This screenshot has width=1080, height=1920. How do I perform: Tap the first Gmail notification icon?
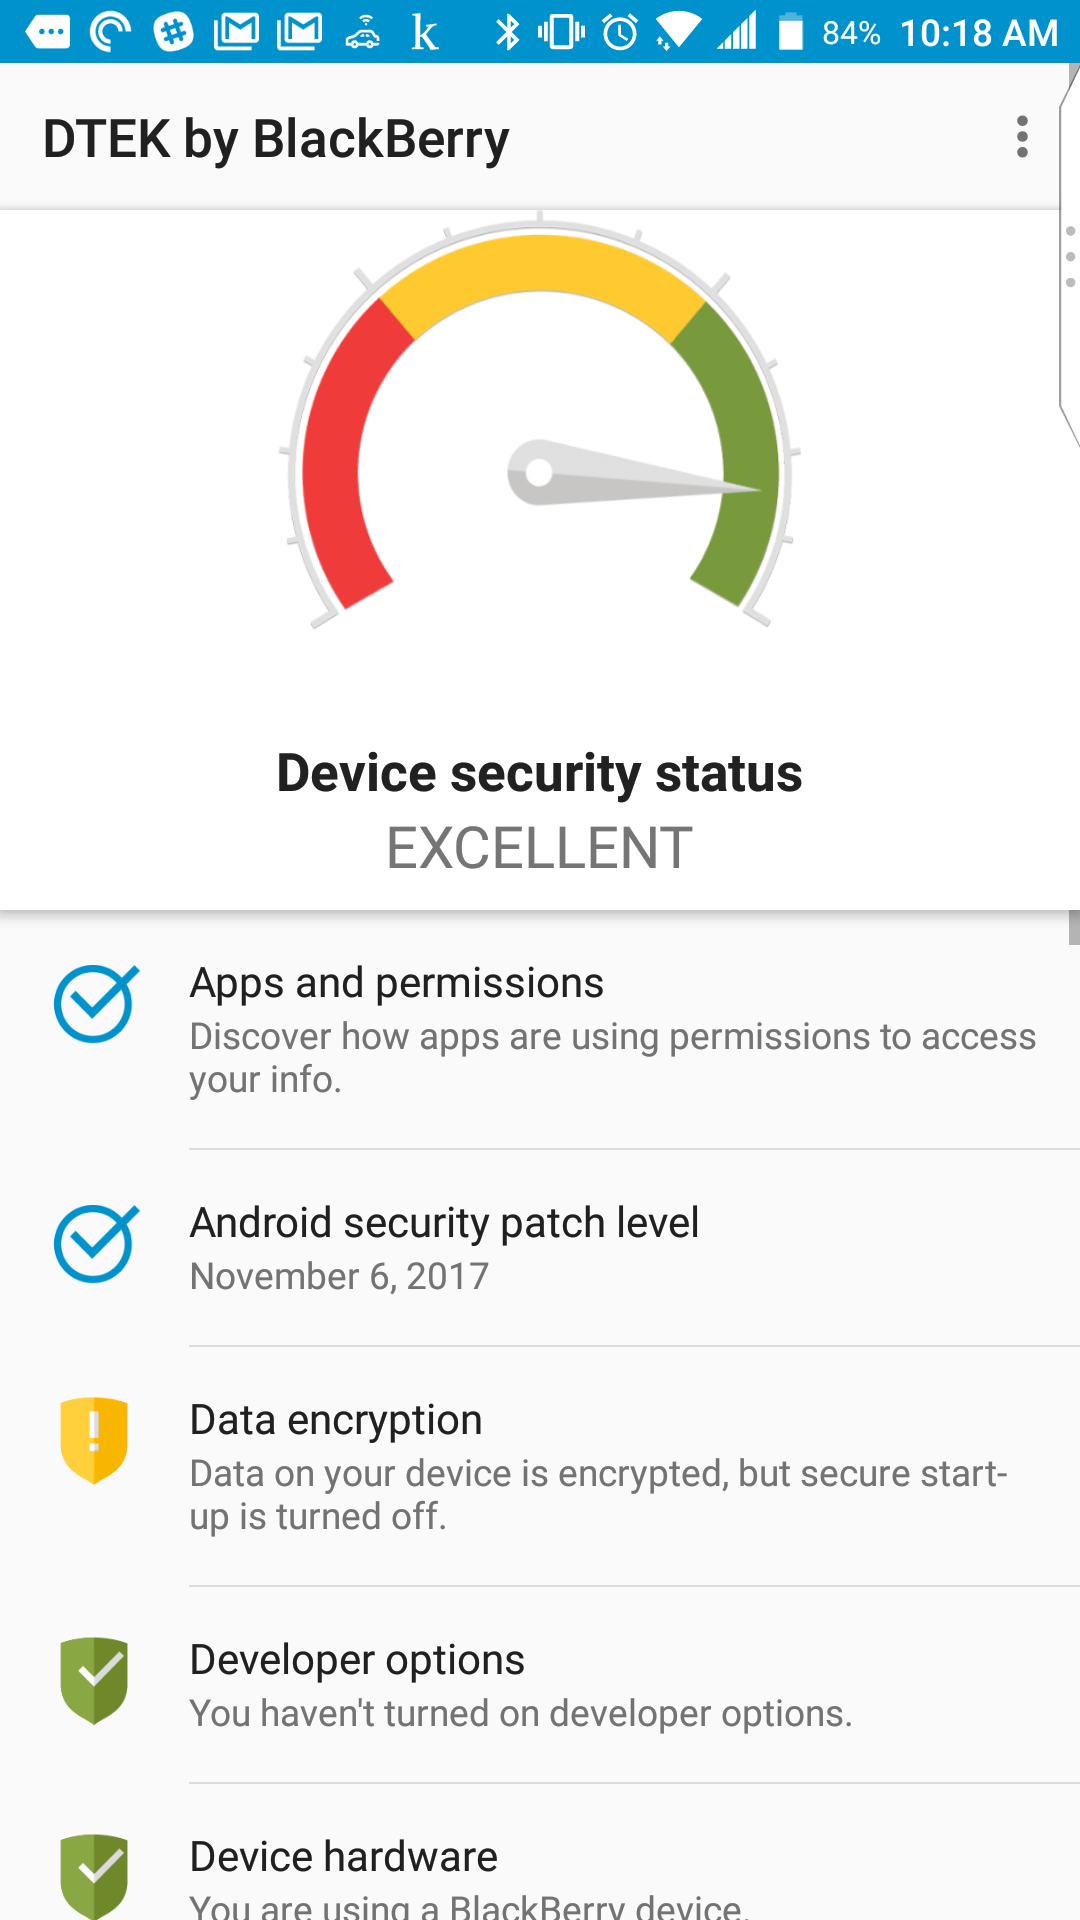pos(236,32)
